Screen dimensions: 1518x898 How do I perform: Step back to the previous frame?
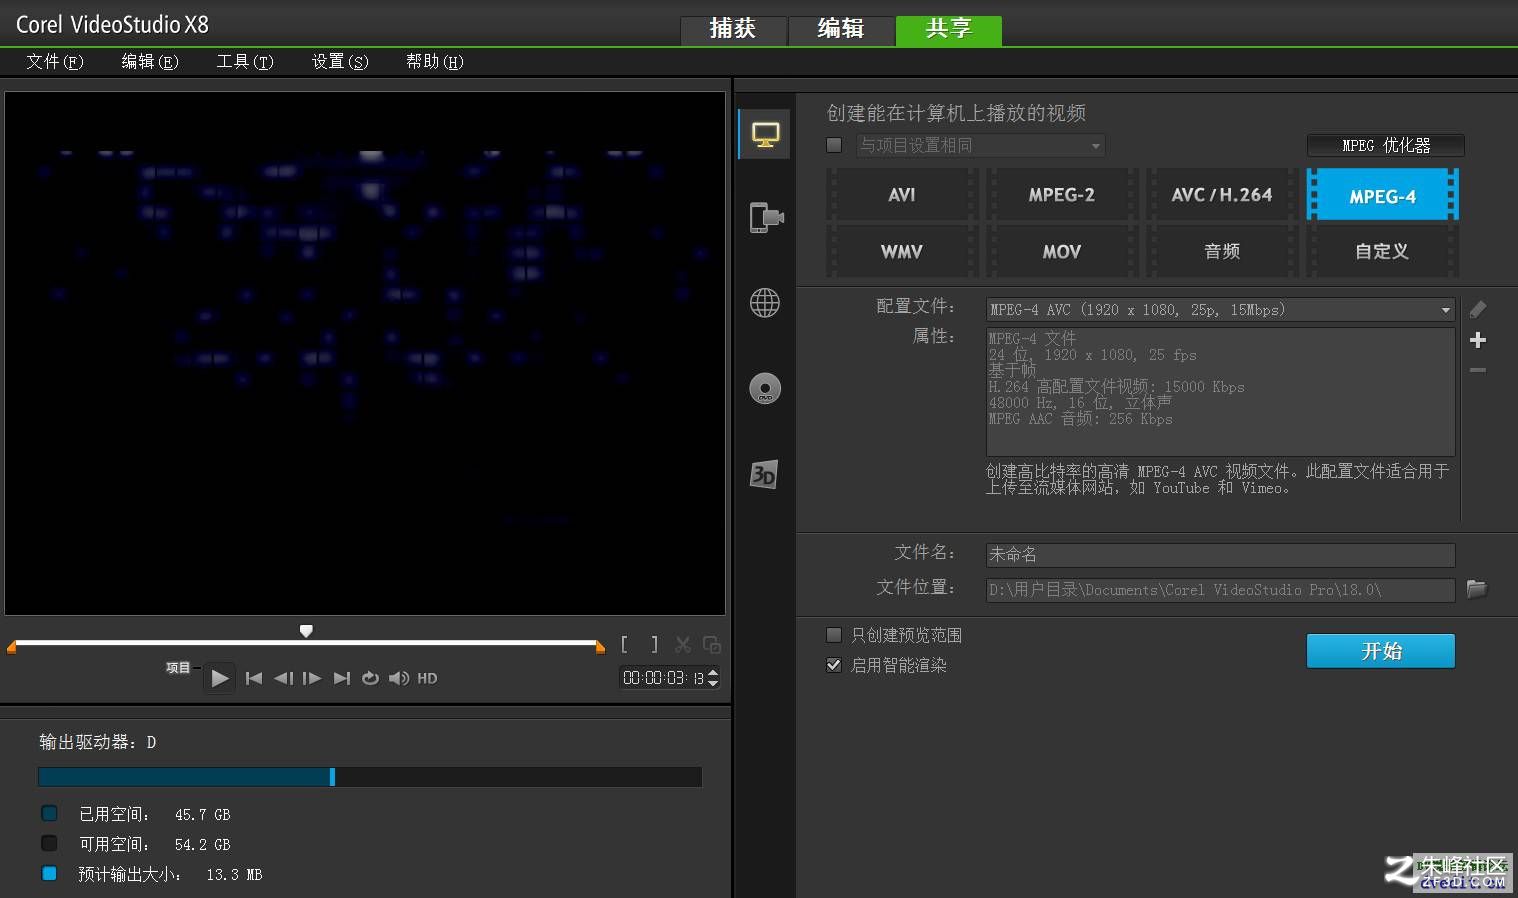pyautogui.click(x=283, y=678)
